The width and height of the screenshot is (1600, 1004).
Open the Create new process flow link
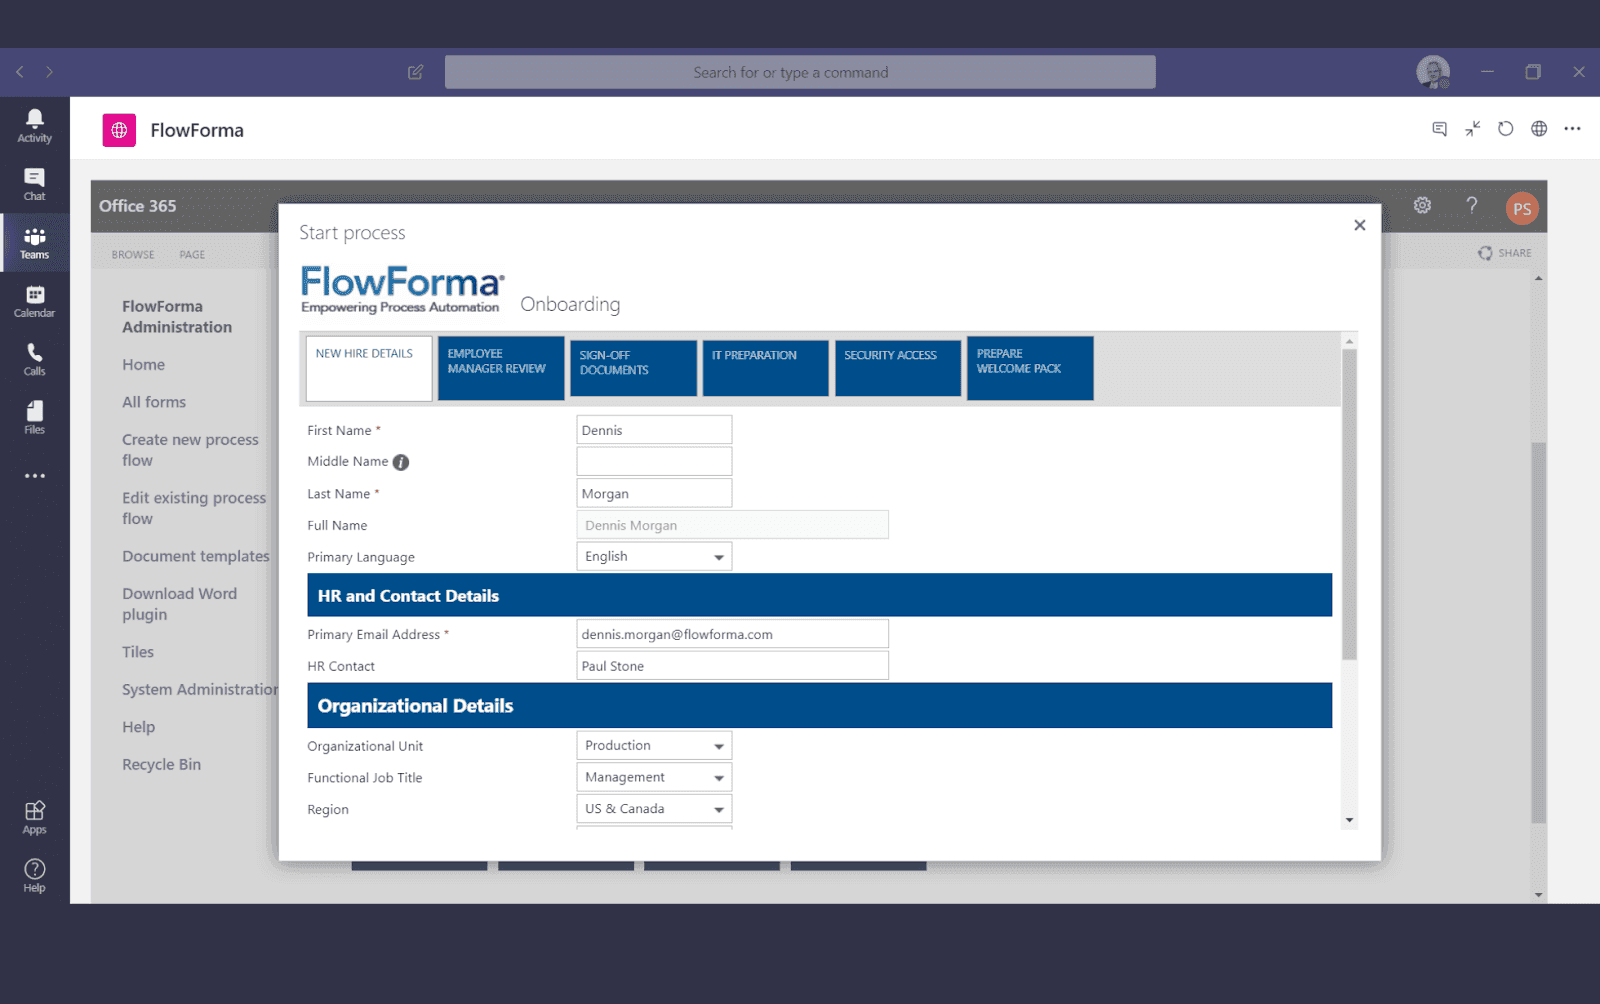tap(190, 449)
